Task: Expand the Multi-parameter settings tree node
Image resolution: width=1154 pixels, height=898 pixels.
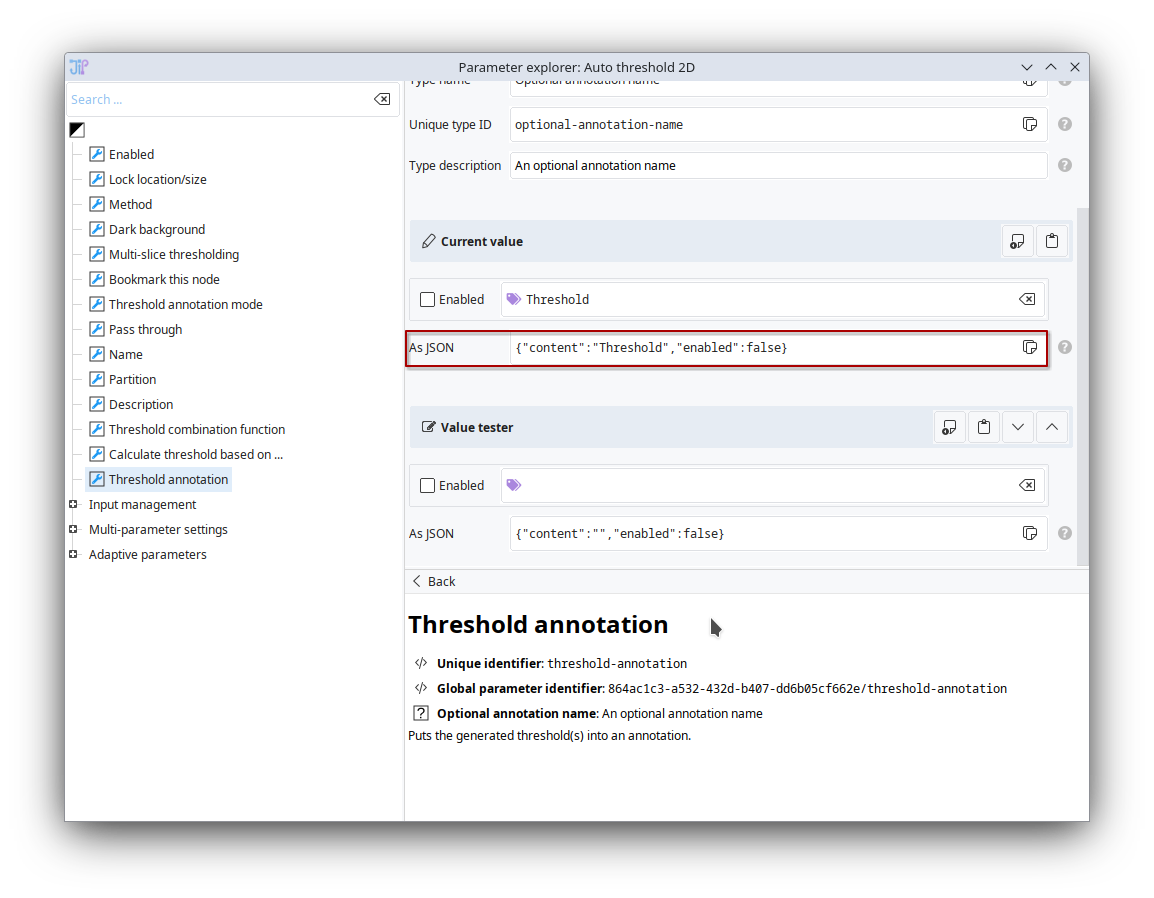Action: [73, 530]
